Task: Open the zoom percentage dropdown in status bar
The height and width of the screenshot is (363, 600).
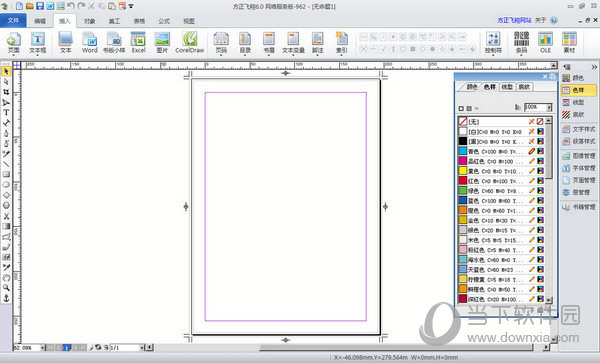Action: 42,348
